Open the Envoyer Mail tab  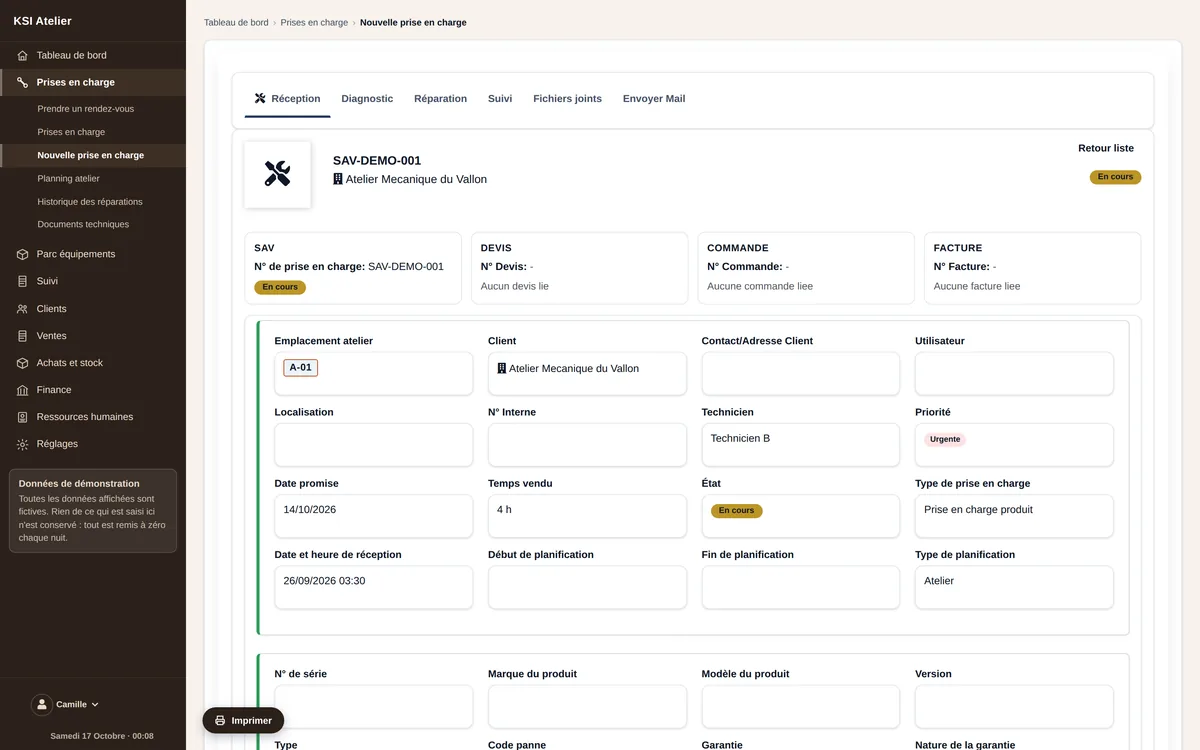click(x=654, y=98)
